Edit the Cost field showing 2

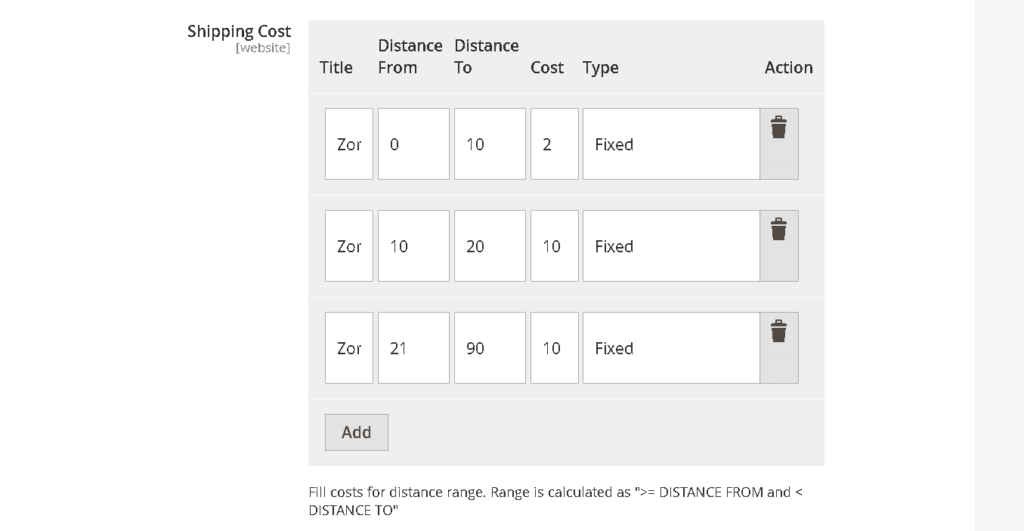554,144
